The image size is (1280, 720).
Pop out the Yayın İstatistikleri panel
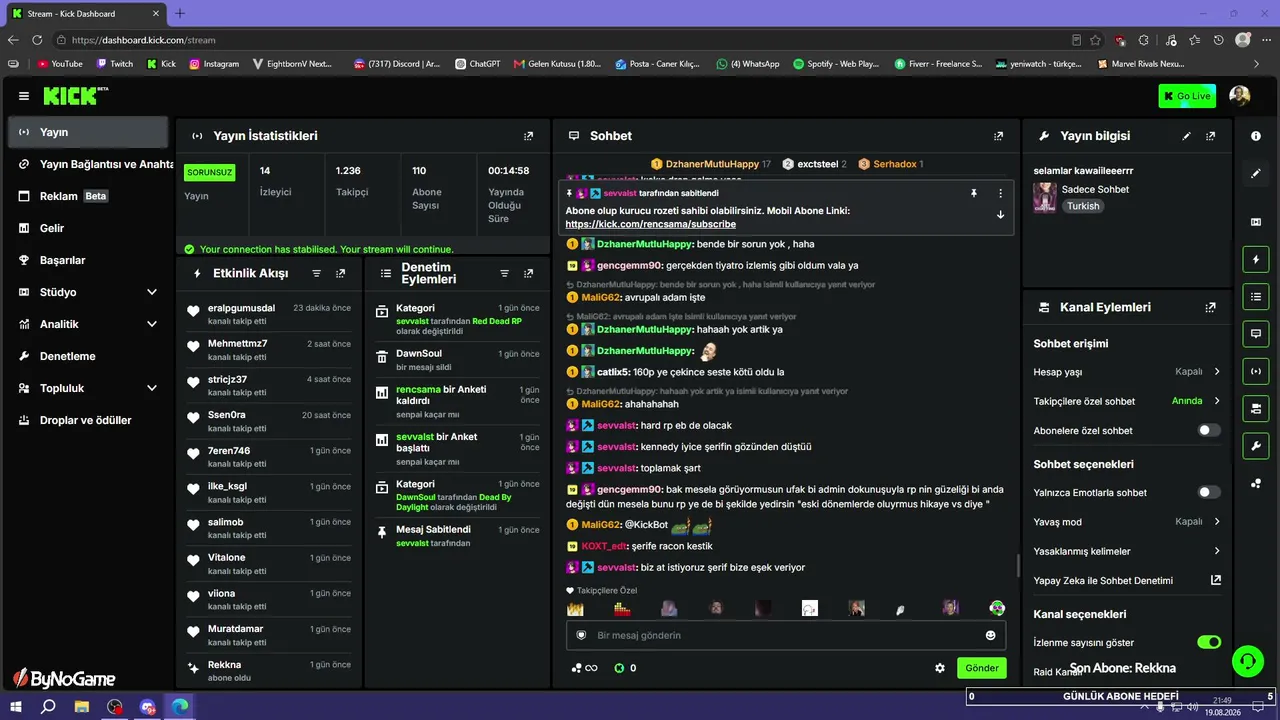[529, 136]
